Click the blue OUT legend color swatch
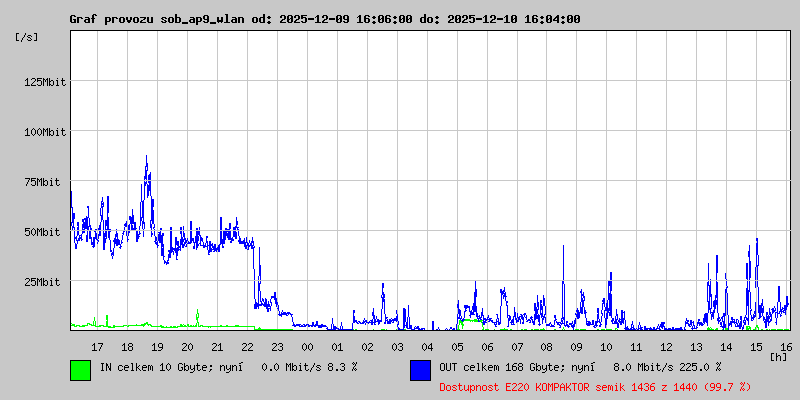Screen dimensions: 800x400 [x=420, y=370]
